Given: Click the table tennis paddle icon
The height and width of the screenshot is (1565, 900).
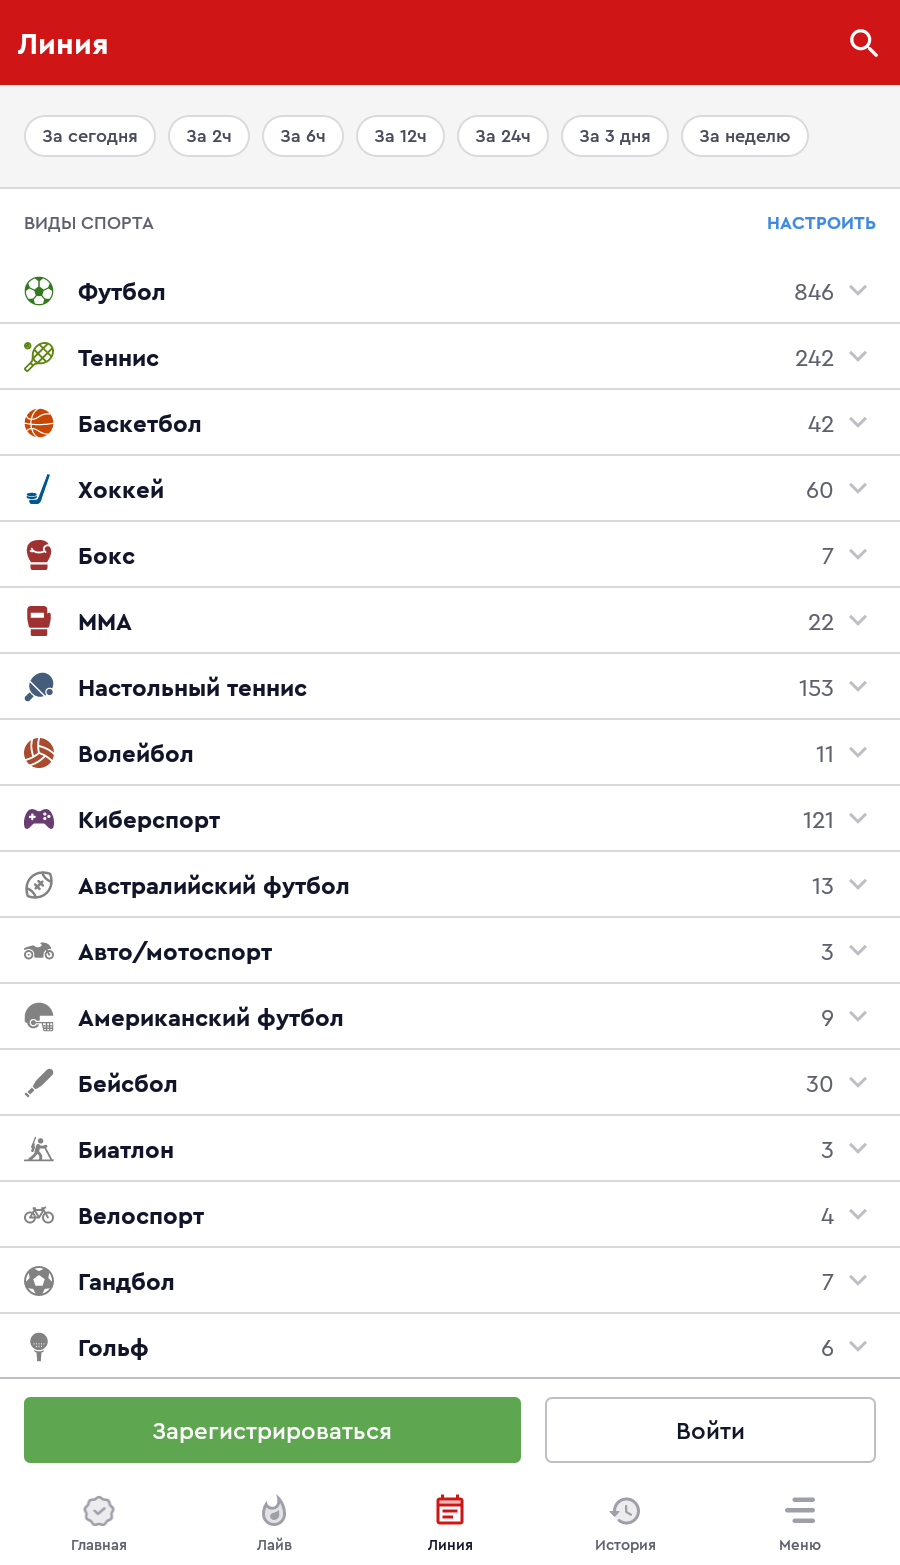Looking at the screenshot, I should tap(39, 687).
